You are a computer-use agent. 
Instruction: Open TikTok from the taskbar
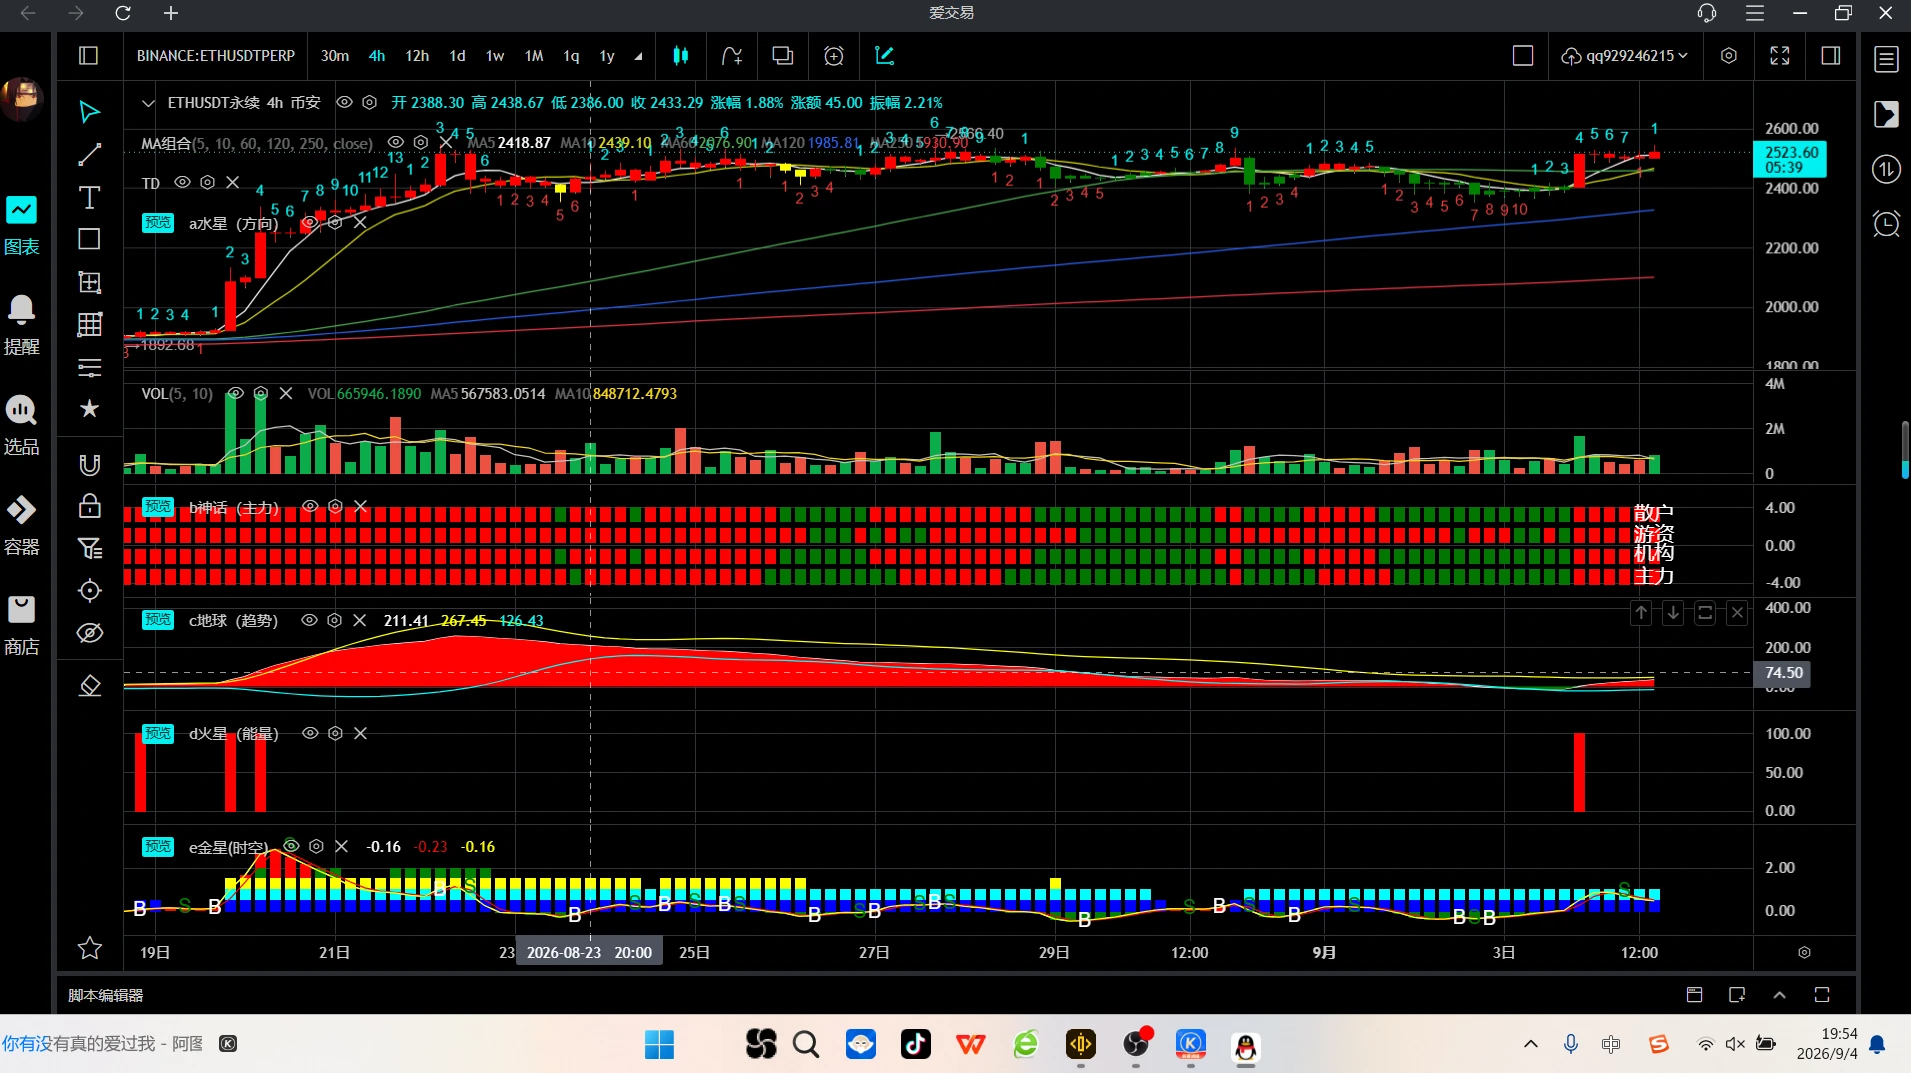point(916,1044)
